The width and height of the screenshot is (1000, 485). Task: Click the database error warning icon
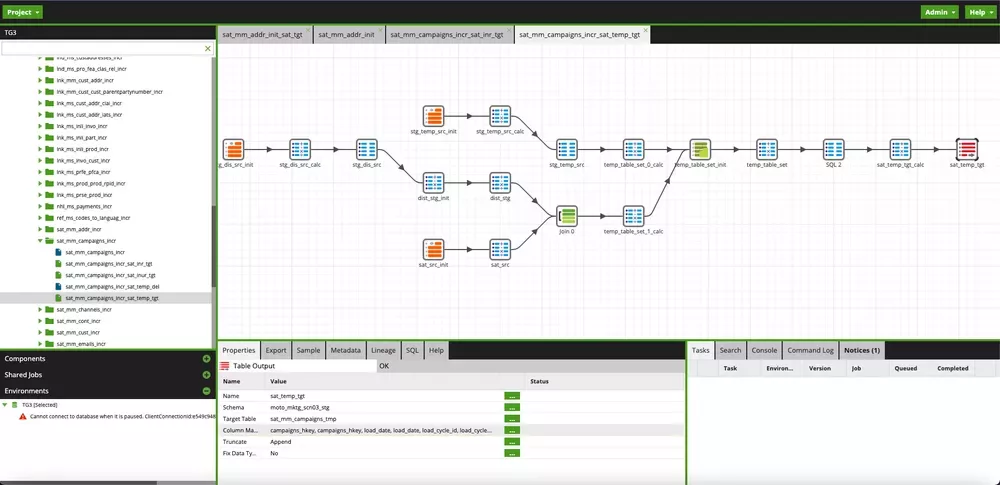23,416
